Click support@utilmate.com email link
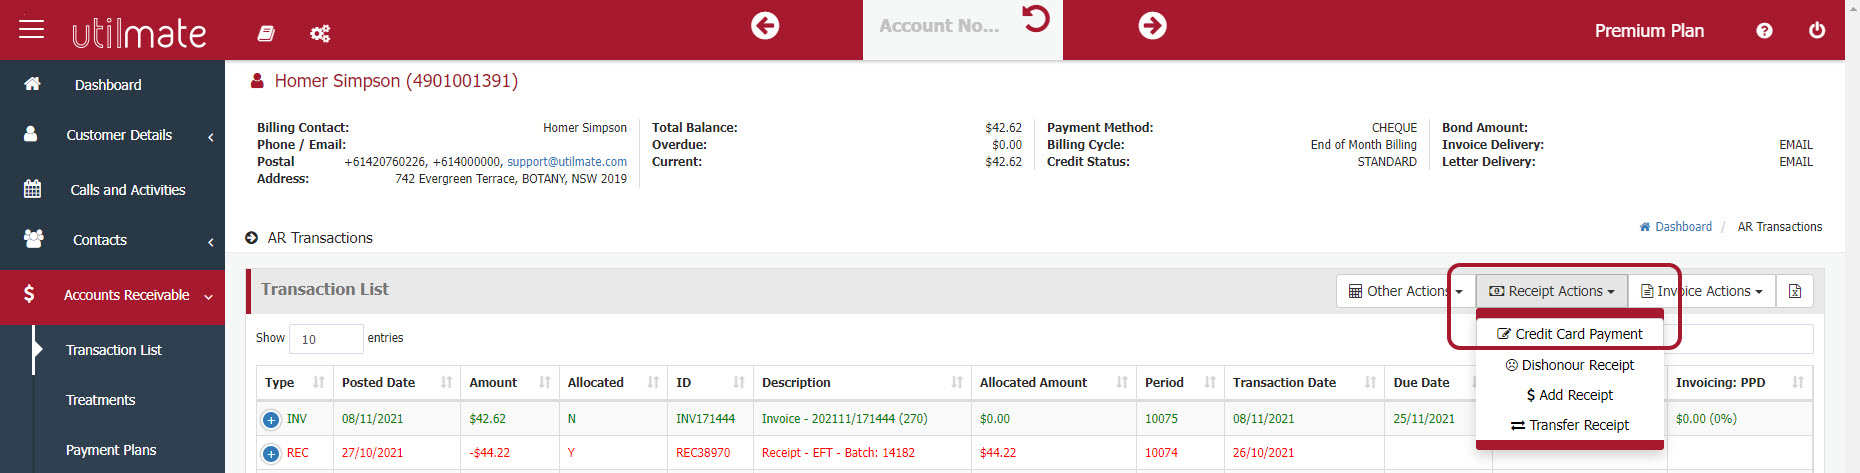 pos(567,162)
